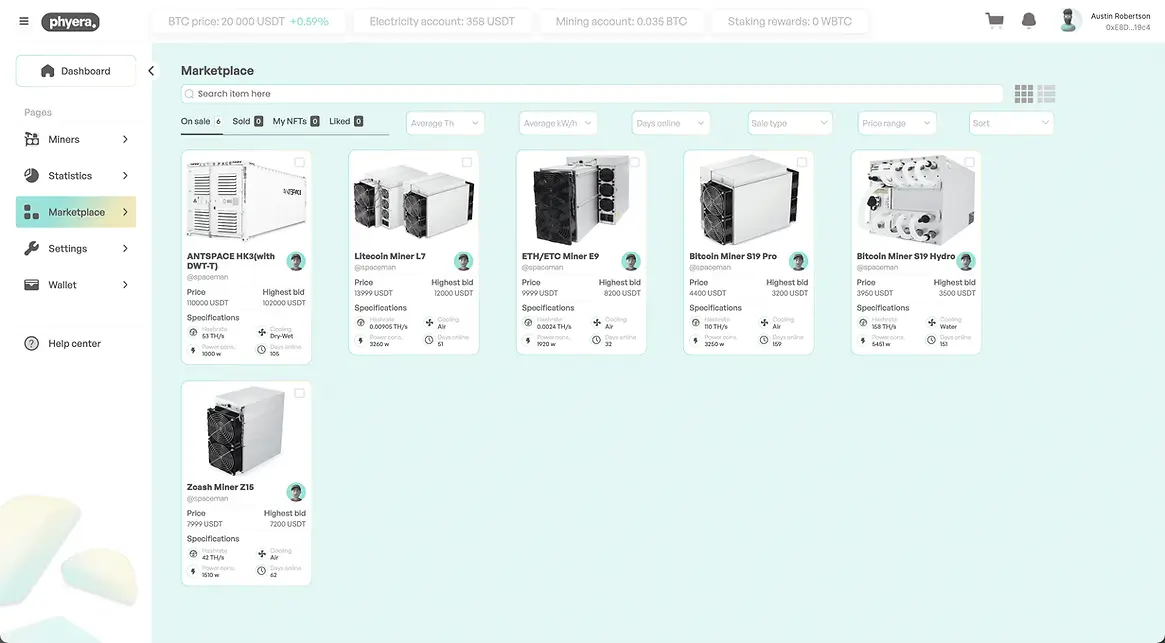1165x643 pixels.
Task: Select the ANTSPACE HK3 card checkbox
Action: click(x=299, y=162)
